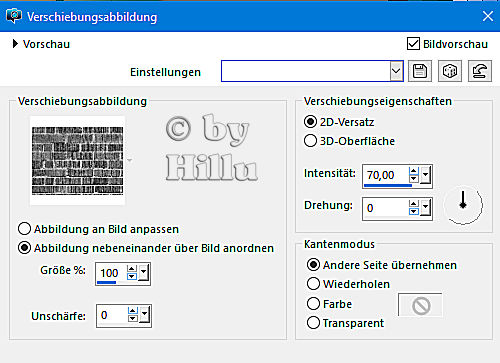This screenshot has width=500, height=363.
Task: Click the disabled Farbe color swatch
Action: (420, 305)
